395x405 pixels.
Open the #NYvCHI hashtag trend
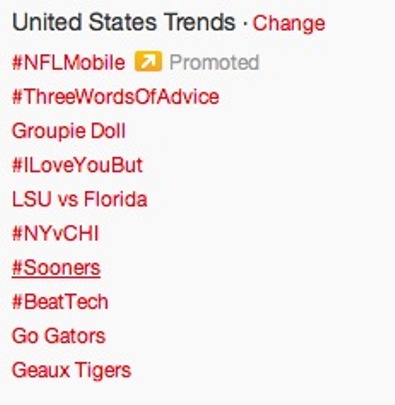56,233
